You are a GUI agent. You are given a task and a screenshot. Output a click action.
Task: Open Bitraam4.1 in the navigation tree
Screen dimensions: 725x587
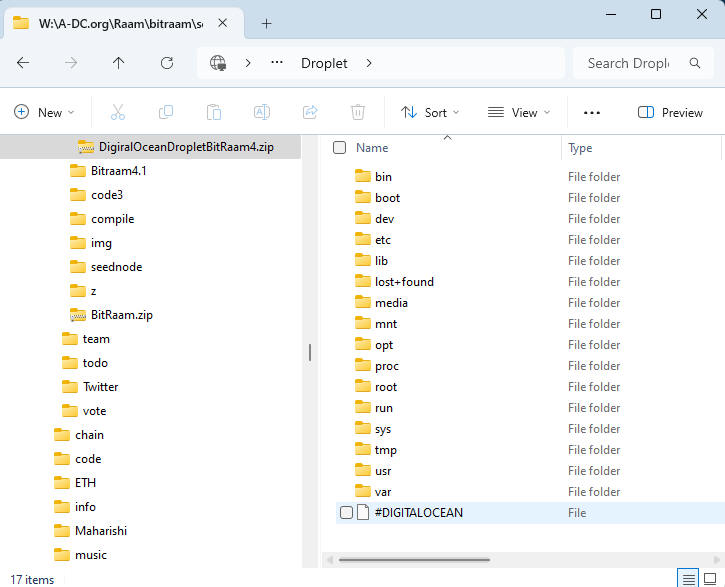tap(118, 171)
